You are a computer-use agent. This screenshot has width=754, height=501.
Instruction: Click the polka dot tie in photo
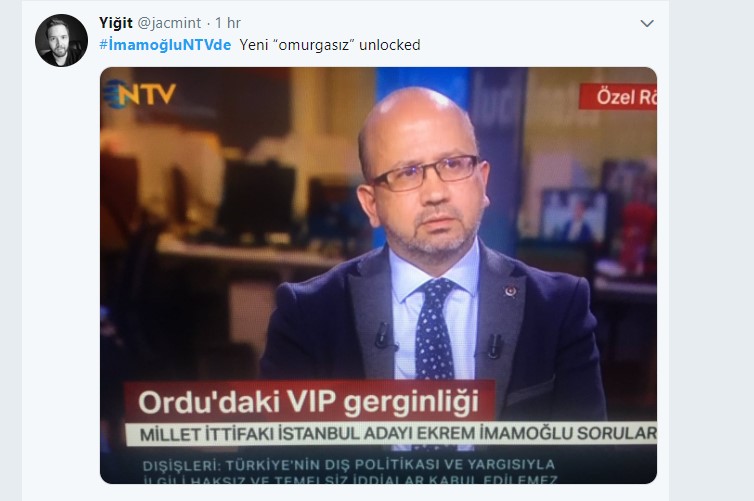click(434, 329)
